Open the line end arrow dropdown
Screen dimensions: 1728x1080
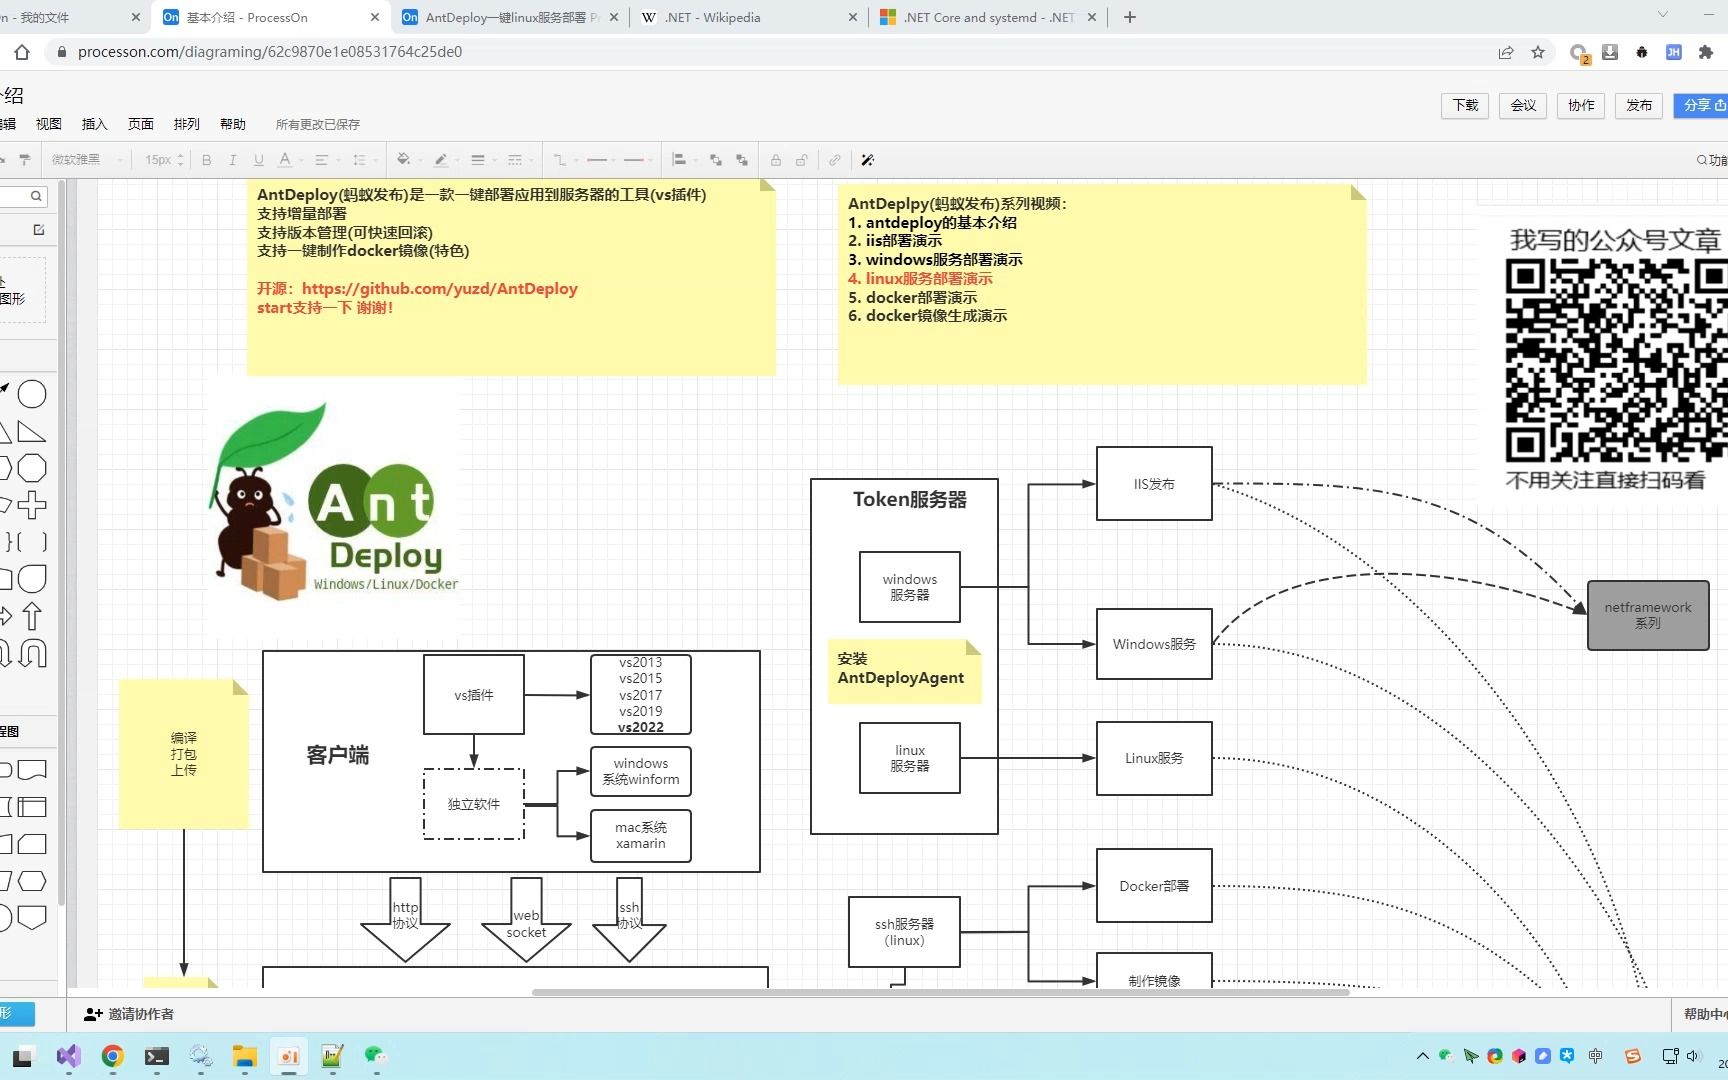(637, 160)
